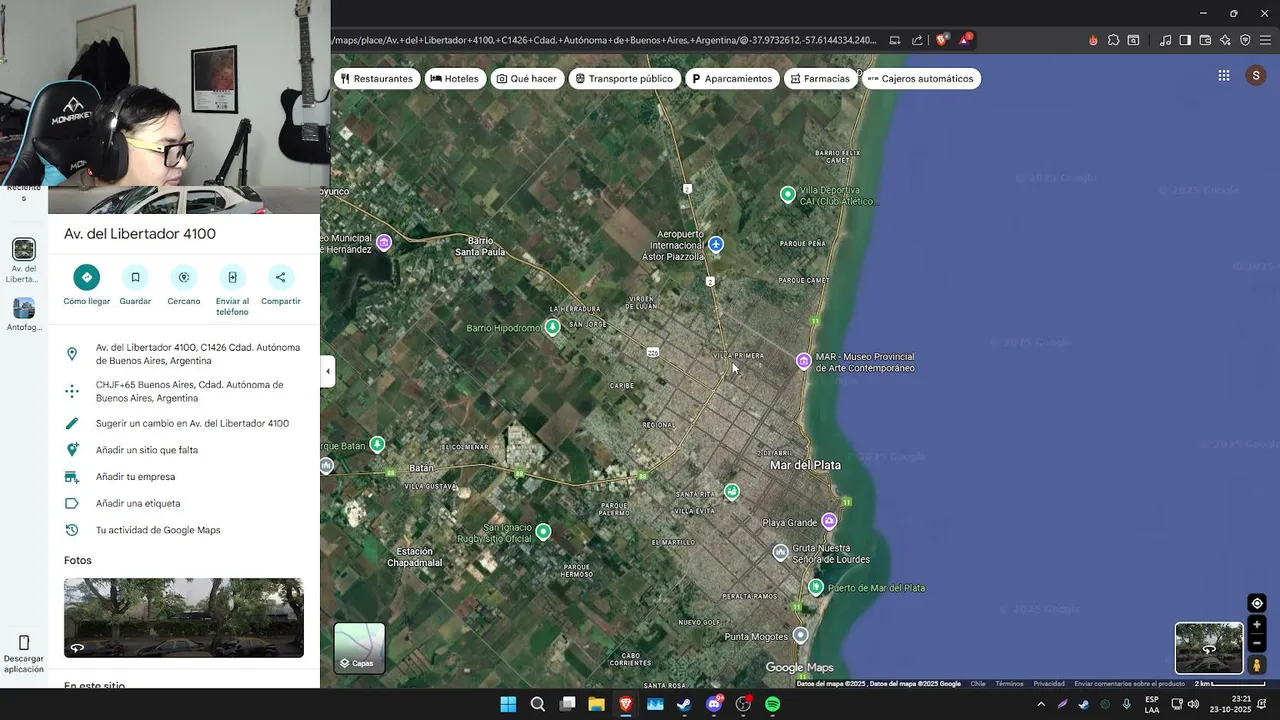
Task: Click the Mar del Plata city label
Action: click(805, 465)
